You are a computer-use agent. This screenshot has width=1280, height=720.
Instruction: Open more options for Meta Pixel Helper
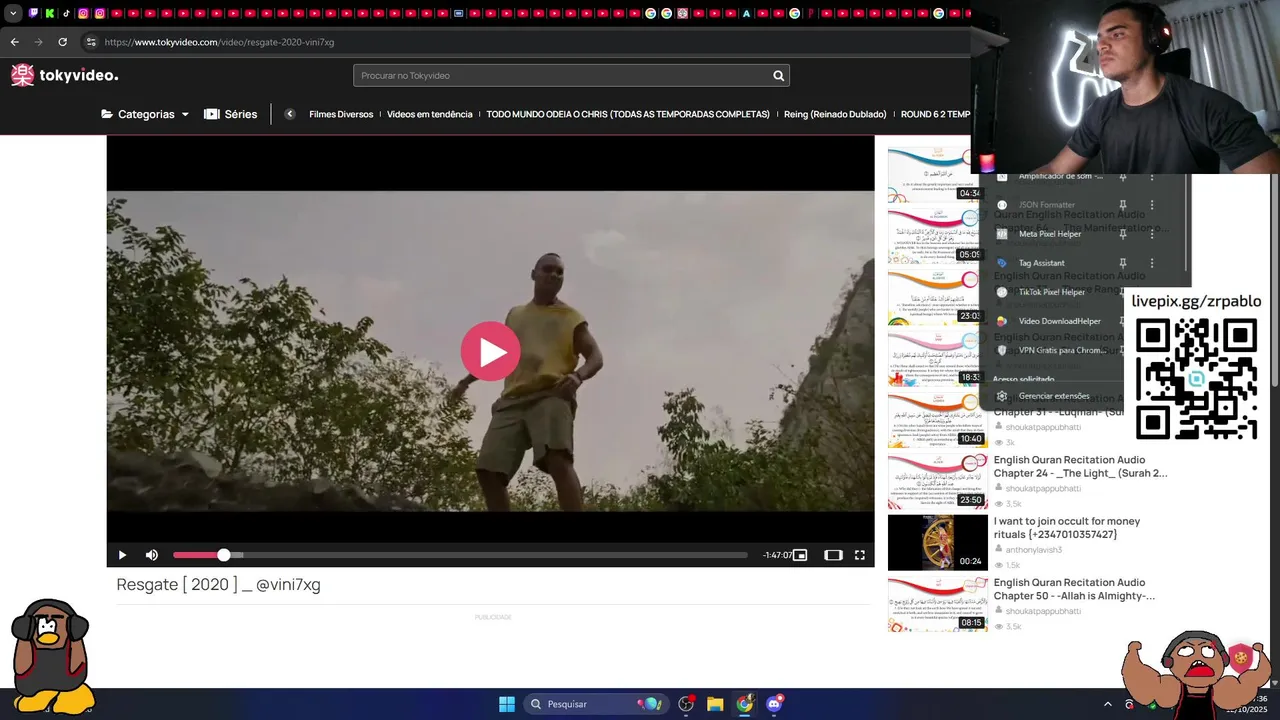point(1152,234)
